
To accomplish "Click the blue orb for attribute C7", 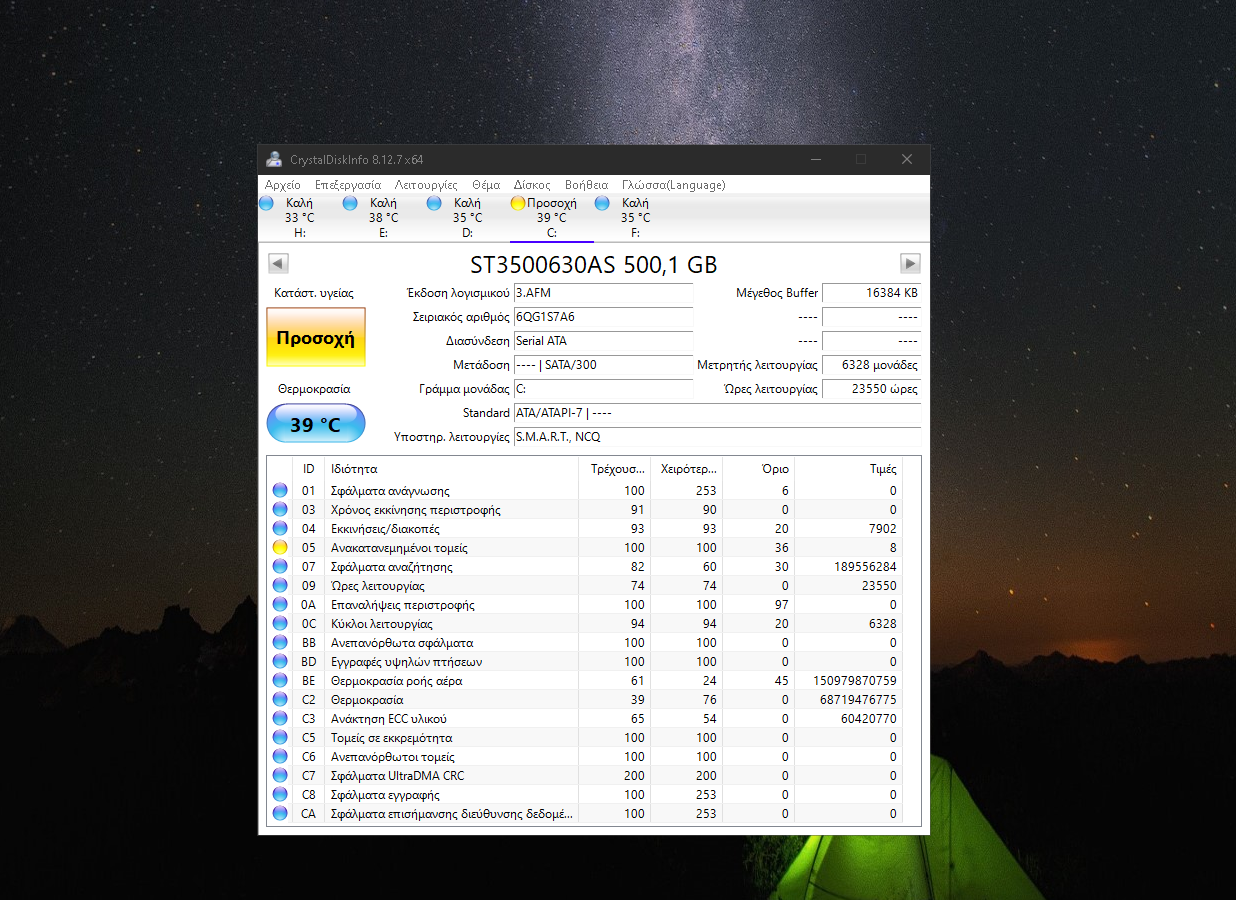I will tap(280, 775).
